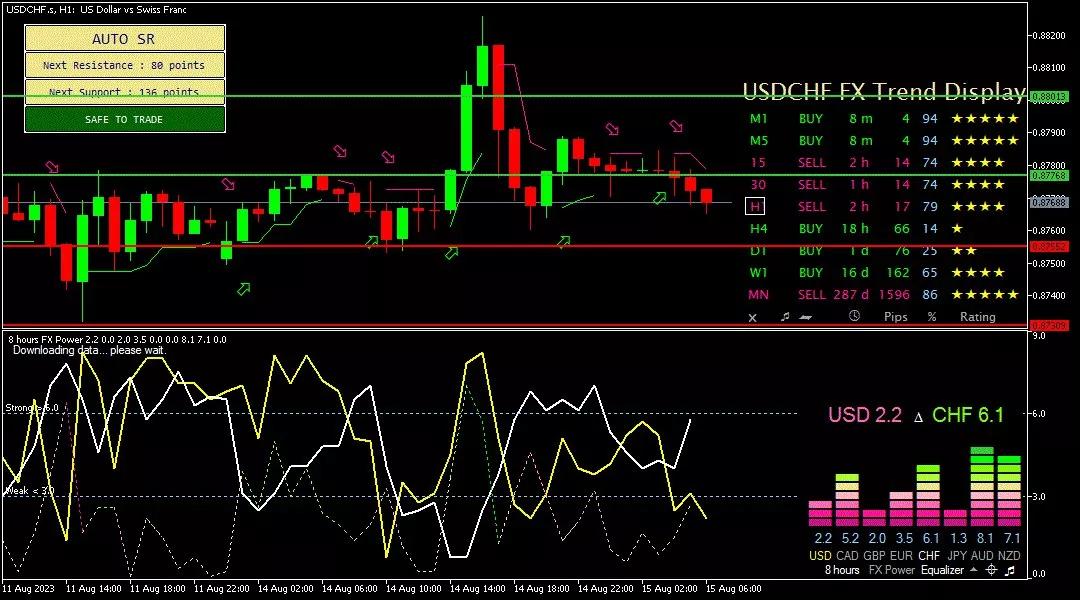This screenshot has height=600, width=1080.
Task: Click the up triangle next to Equalizer
Action: pyautogui.click(x=973, y=570)
